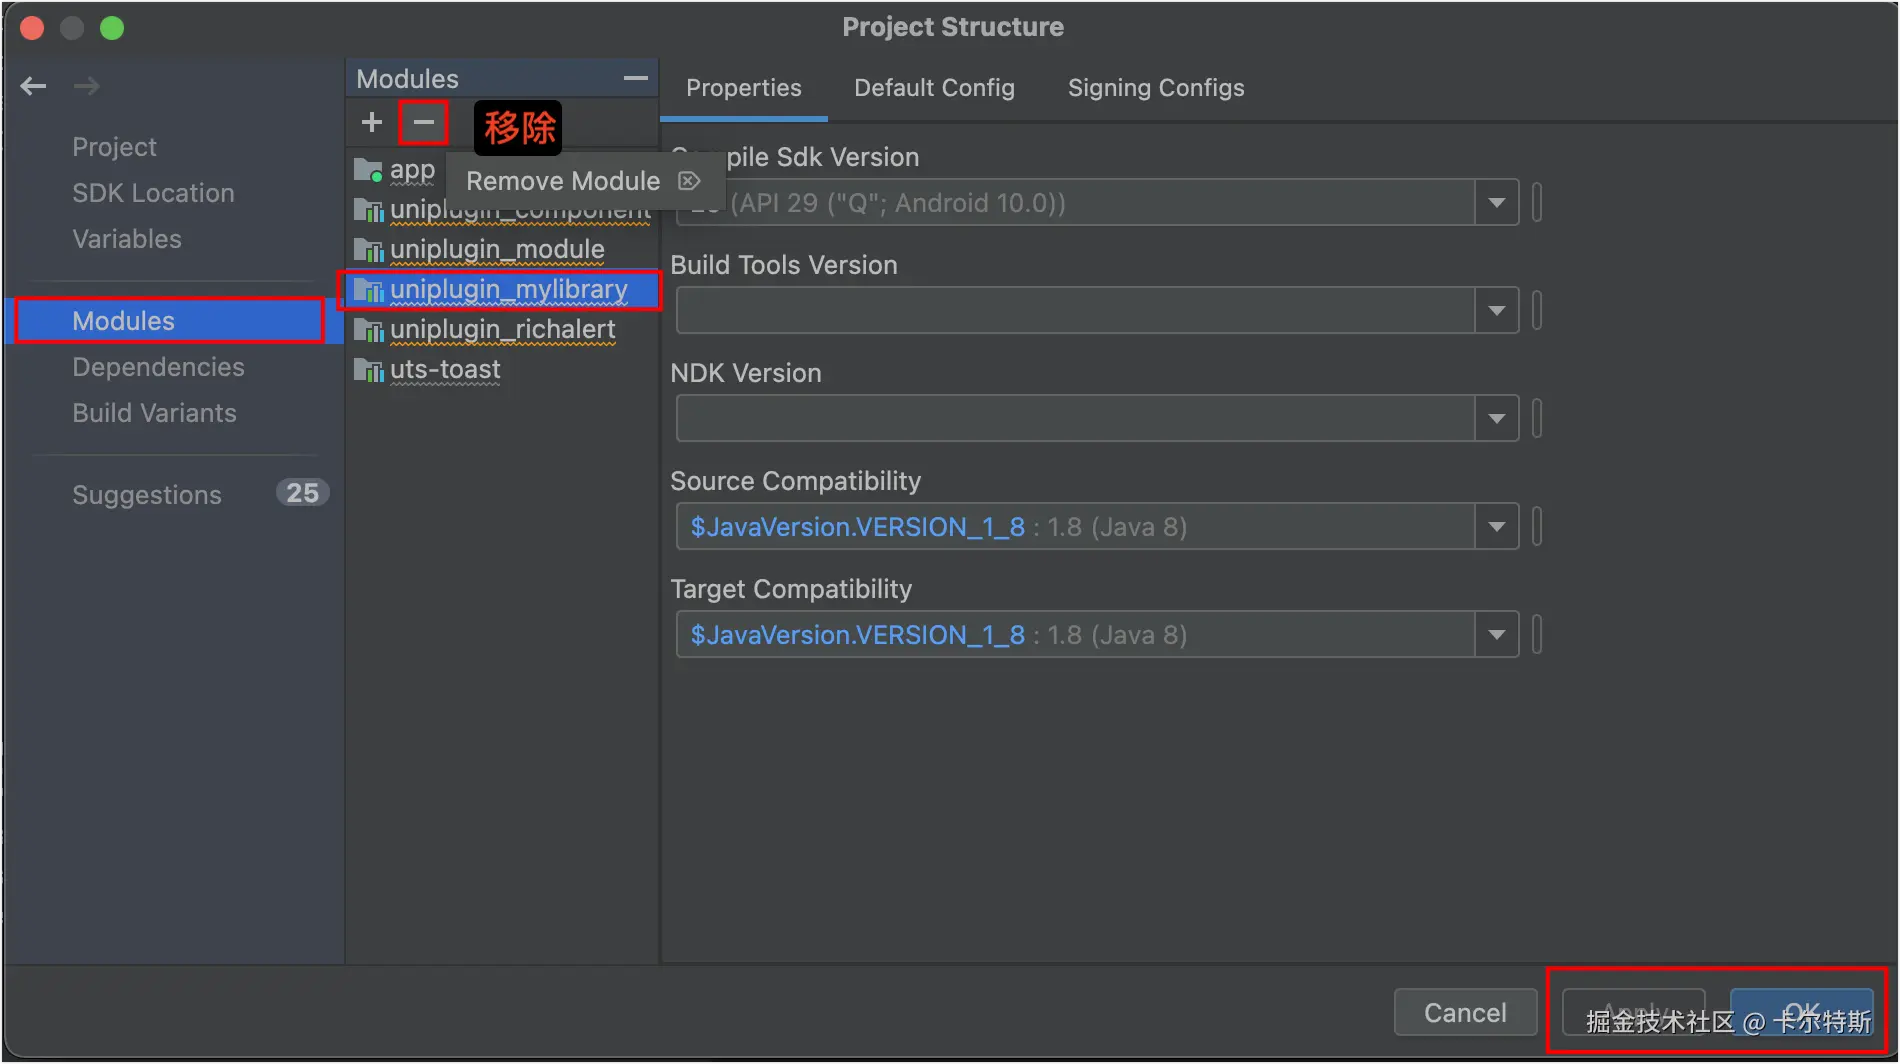Viewport: 1900px width, 1064px height.
Task: Switch to the Default Config tab
Action: pyautogui.click(x=934, y=88)
